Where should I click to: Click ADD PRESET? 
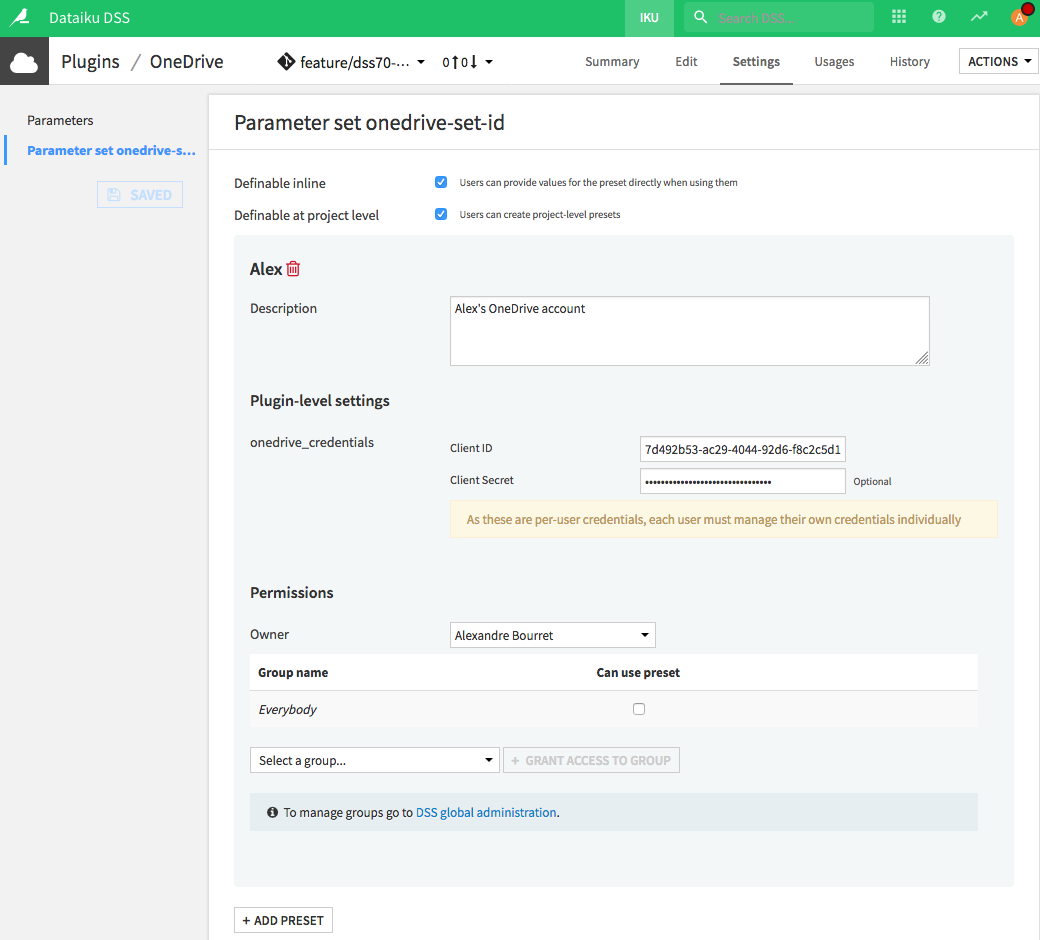[x=283, y=920]
